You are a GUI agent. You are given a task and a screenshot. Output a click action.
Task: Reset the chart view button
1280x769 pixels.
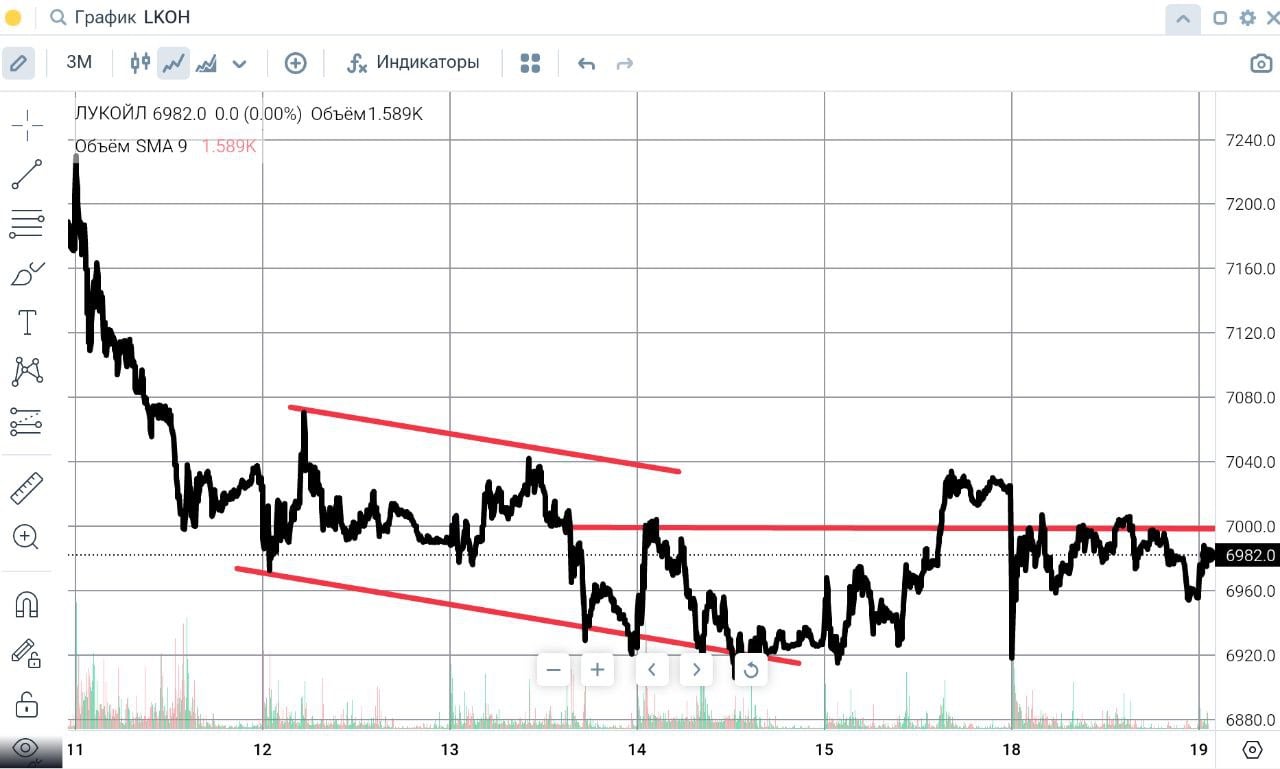click(x=750, y=669)
